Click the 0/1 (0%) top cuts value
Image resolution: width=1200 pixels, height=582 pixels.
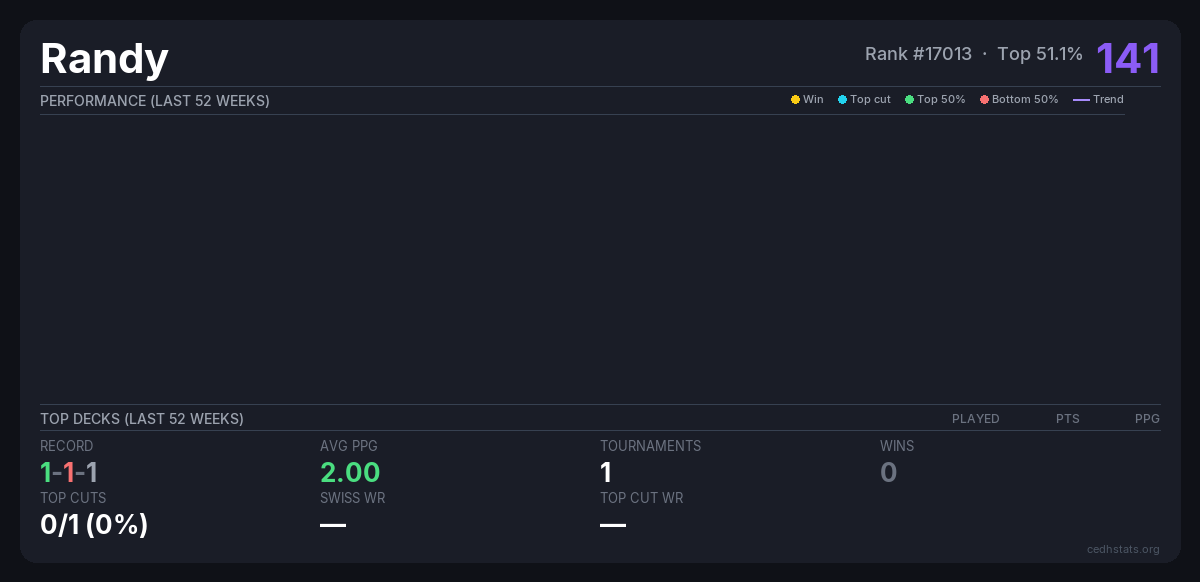tap(94, 524)
